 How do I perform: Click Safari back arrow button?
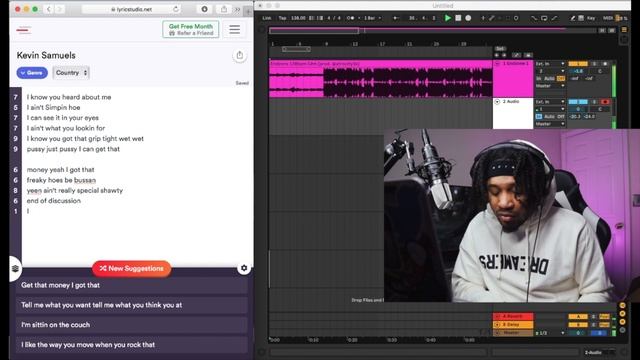click(x=48, y=9)
